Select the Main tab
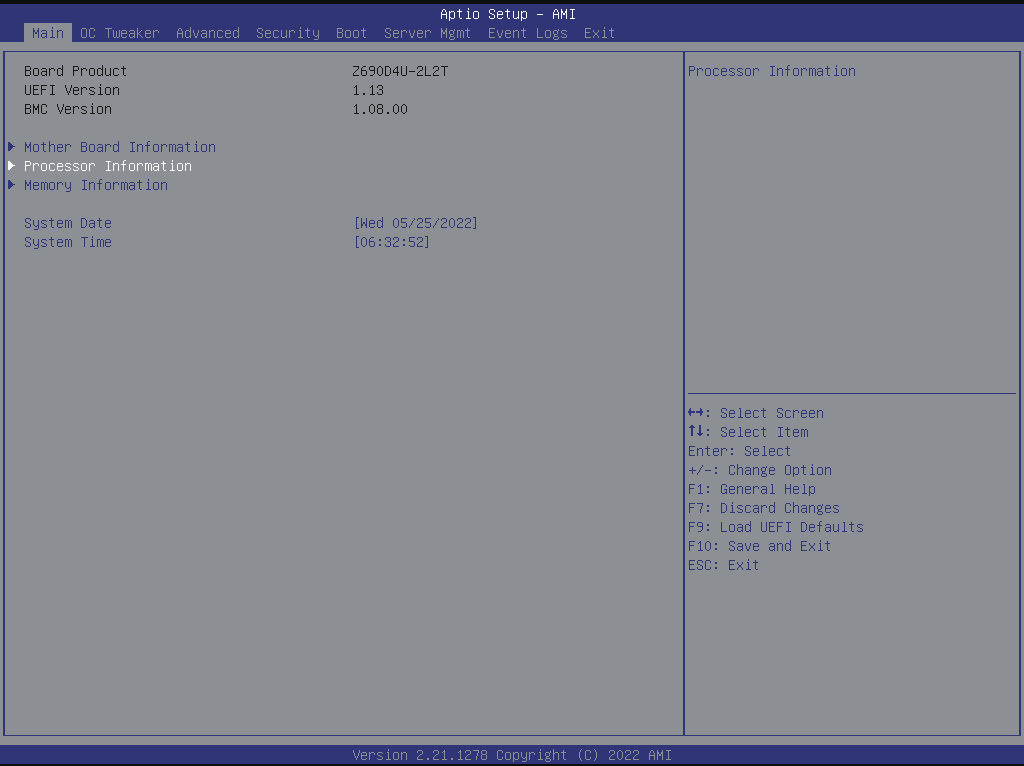This screenshot has width=1024, height=766. 47,33
